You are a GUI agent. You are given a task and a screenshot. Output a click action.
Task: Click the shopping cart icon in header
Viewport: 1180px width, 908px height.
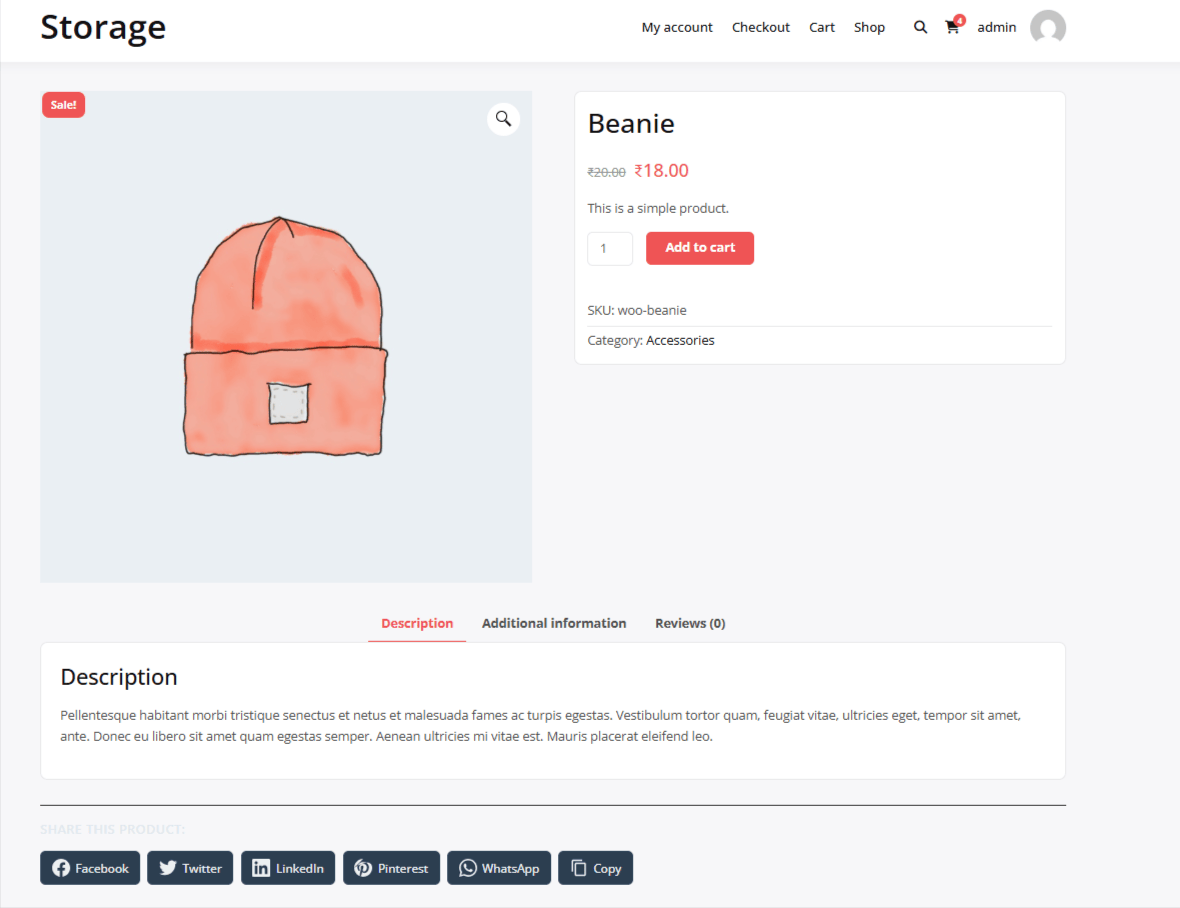pos(952,28)
